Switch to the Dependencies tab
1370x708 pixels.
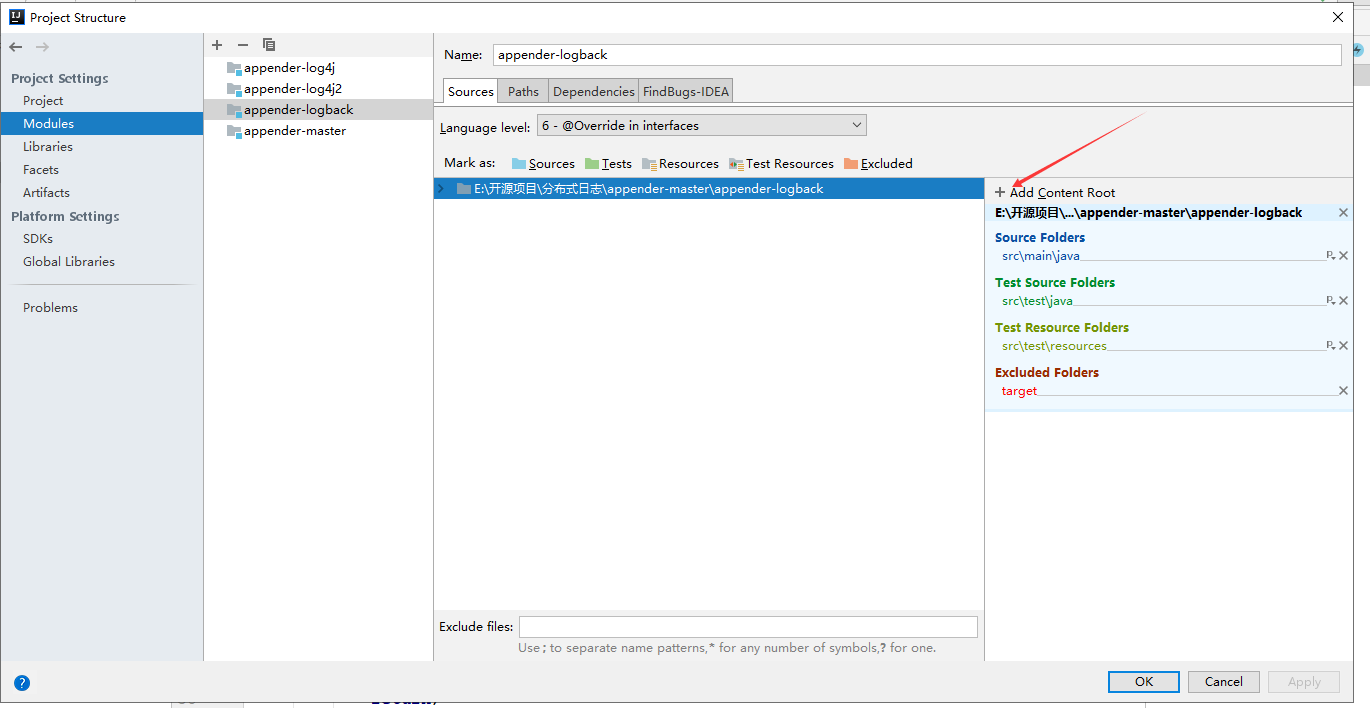593,91
